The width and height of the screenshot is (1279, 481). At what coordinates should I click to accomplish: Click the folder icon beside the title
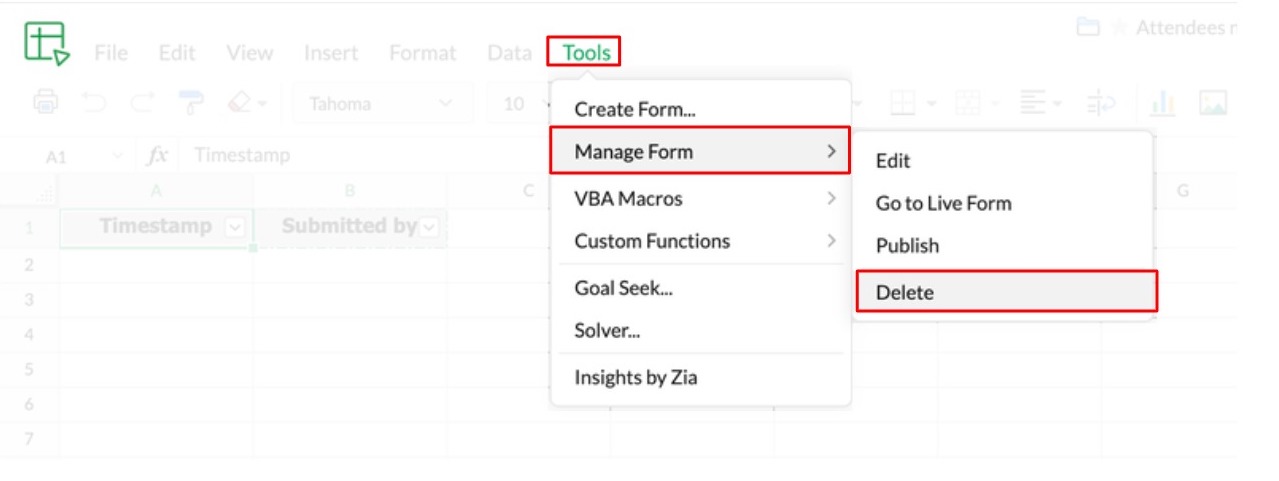click(x=1088, y=27)
